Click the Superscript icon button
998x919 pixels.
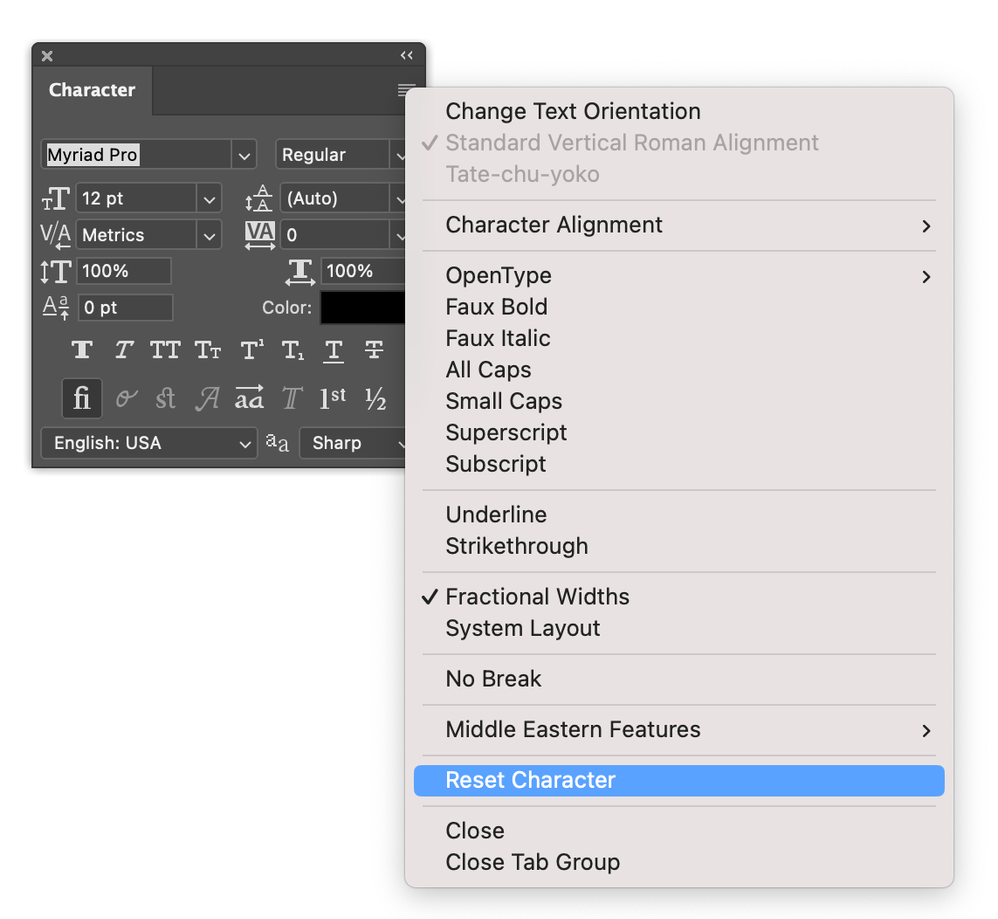click(x=251, y=350)
